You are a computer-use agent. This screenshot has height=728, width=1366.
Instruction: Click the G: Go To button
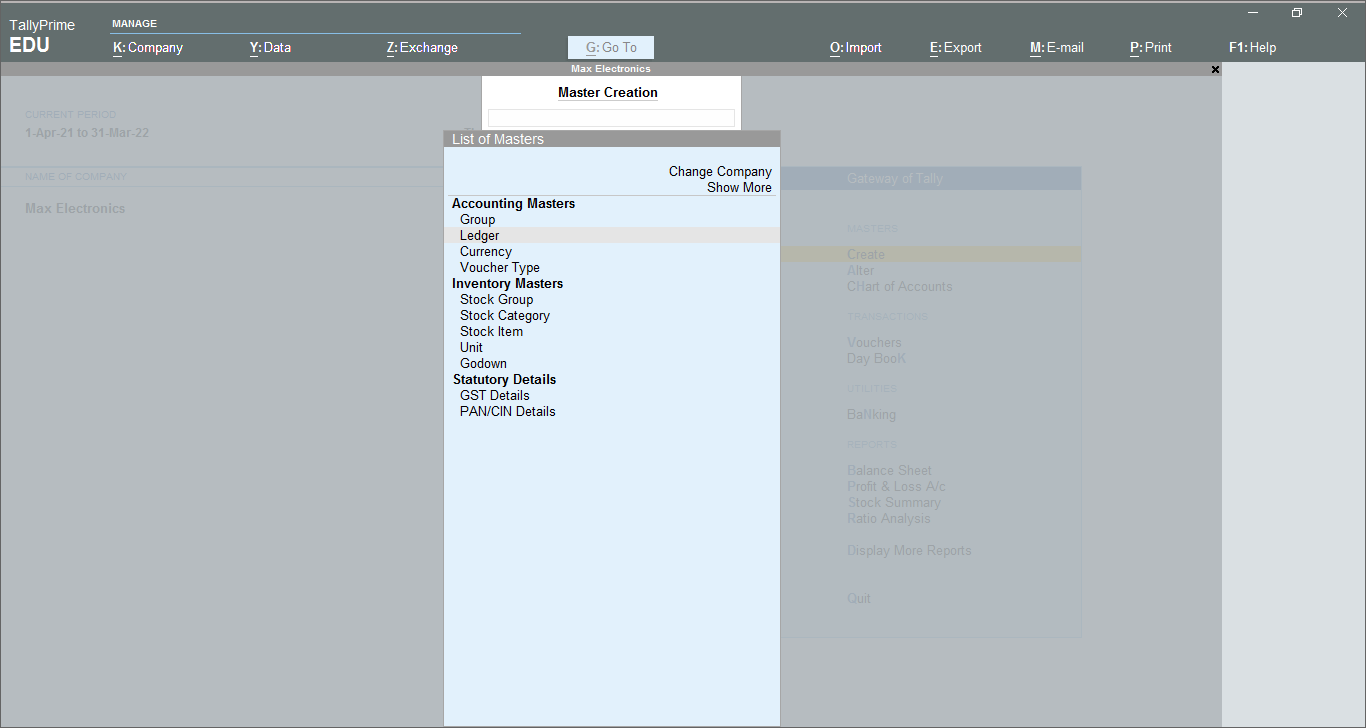[611, 47]
